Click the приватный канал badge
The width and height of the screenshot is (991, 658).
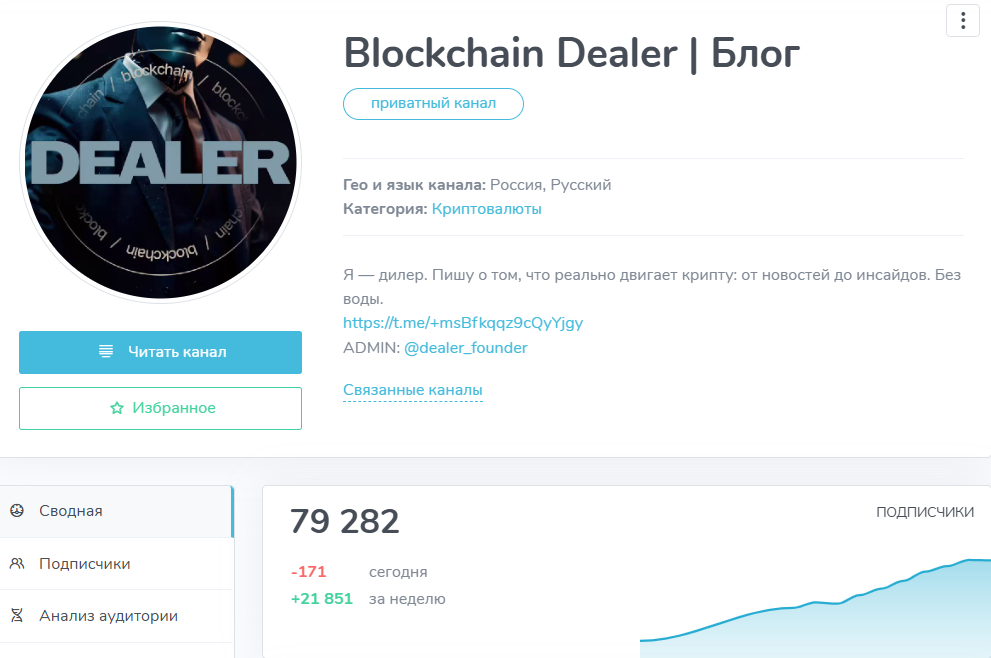pos(433,103)
